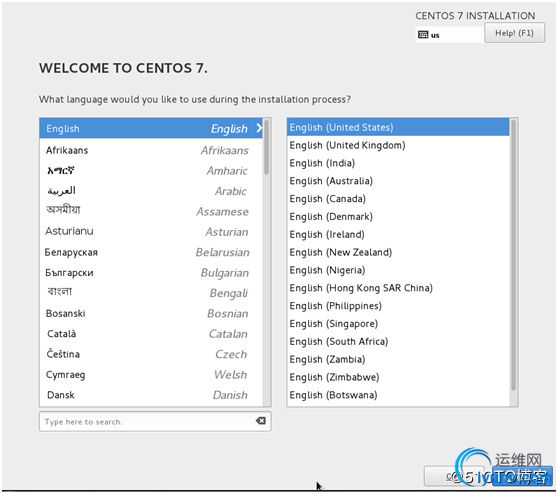Screen dimensions: 558x494
Task: Select Asturianu in the language list
Action: pos(151,232)
